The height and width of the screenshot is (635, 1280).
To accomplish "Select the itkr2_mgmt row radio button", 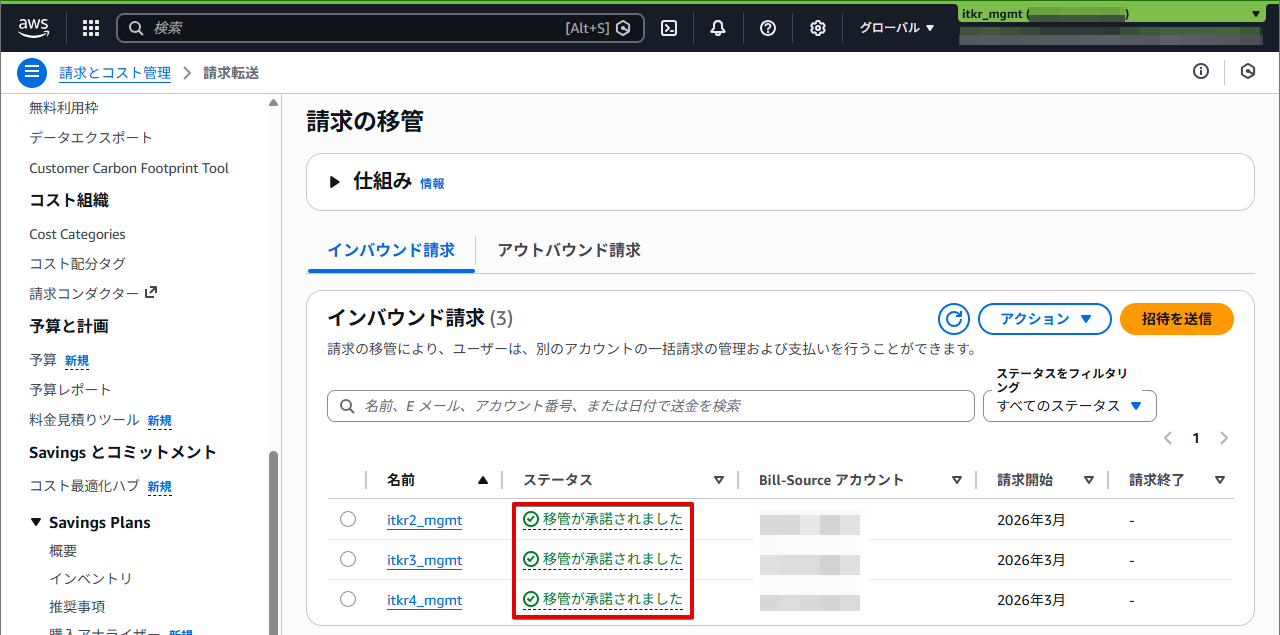I will coord(348,519).
